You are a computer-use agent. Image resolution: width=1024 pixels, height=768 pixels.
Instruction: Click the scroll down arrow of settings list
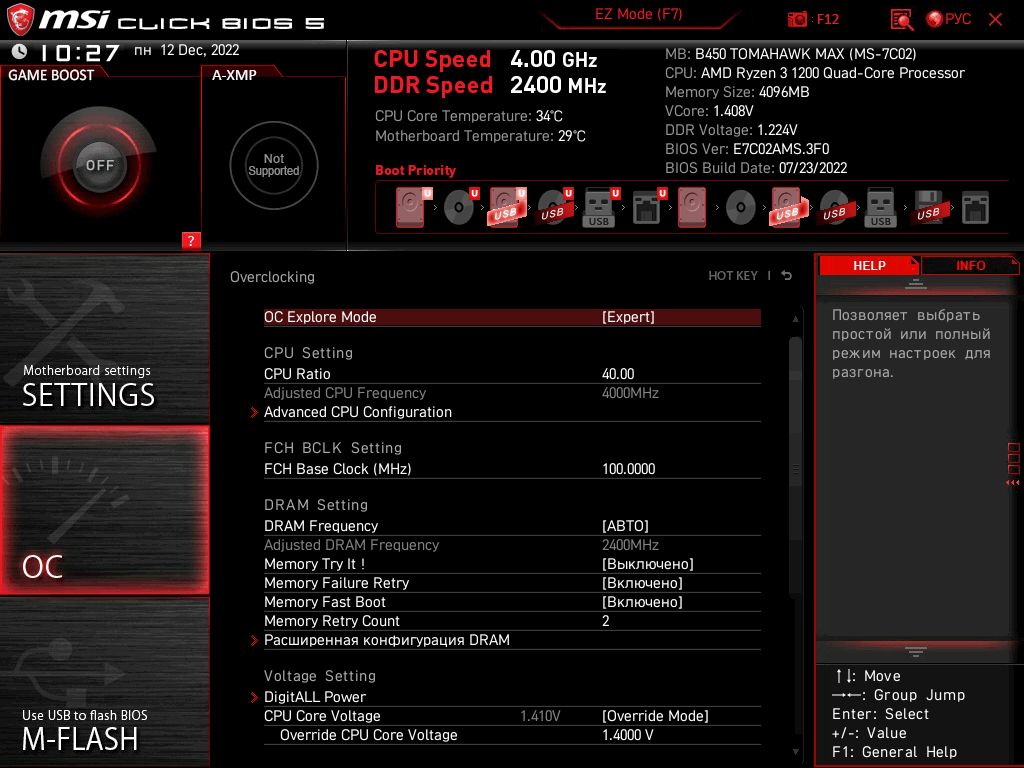(795, 752)
